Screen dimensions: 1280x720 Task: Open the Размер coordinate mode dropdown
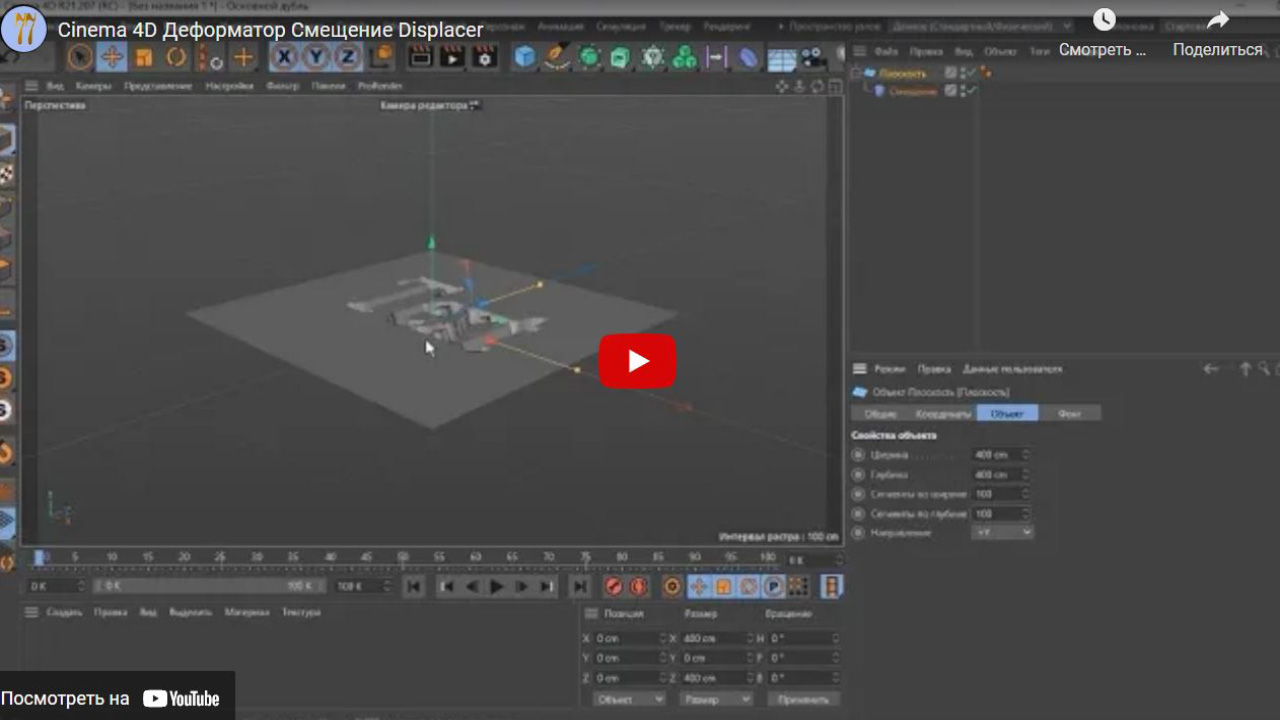[x=716, y=699]
